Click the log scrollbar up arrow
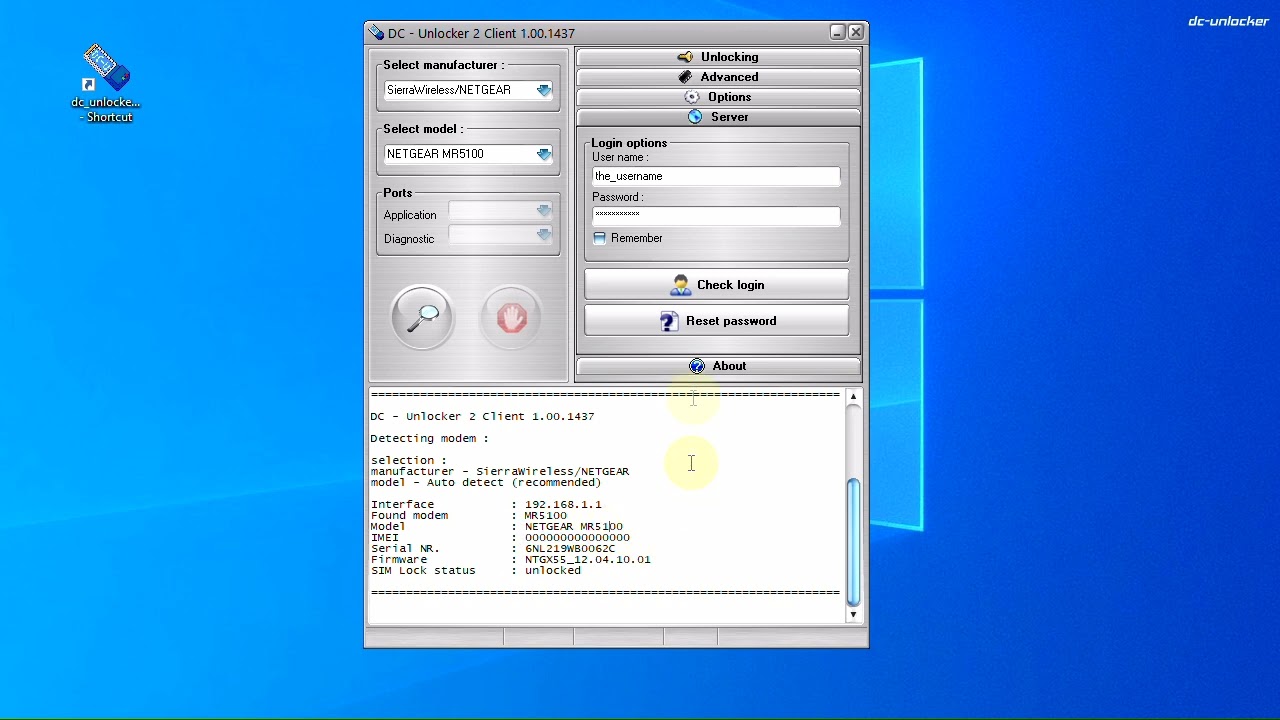 pyautogui.click(x=853, y=397)
